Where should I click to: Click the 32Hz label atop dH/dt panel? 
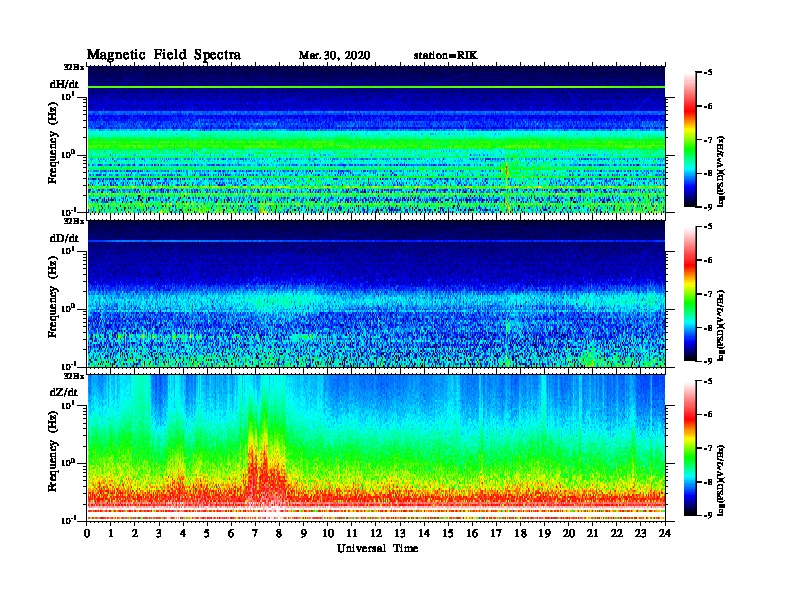pos(74,67)
